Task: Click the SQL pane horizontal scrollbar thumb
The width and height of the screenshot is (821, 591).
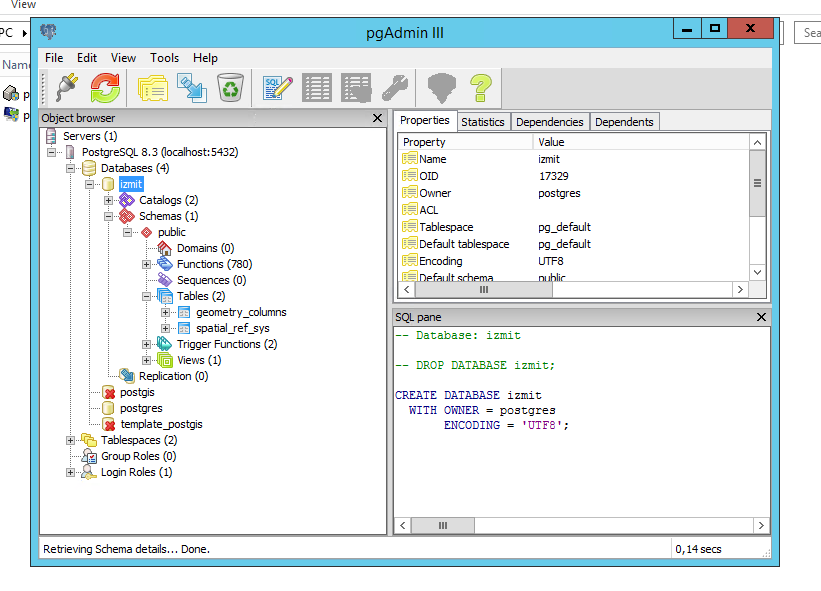Action: point(443,526)
